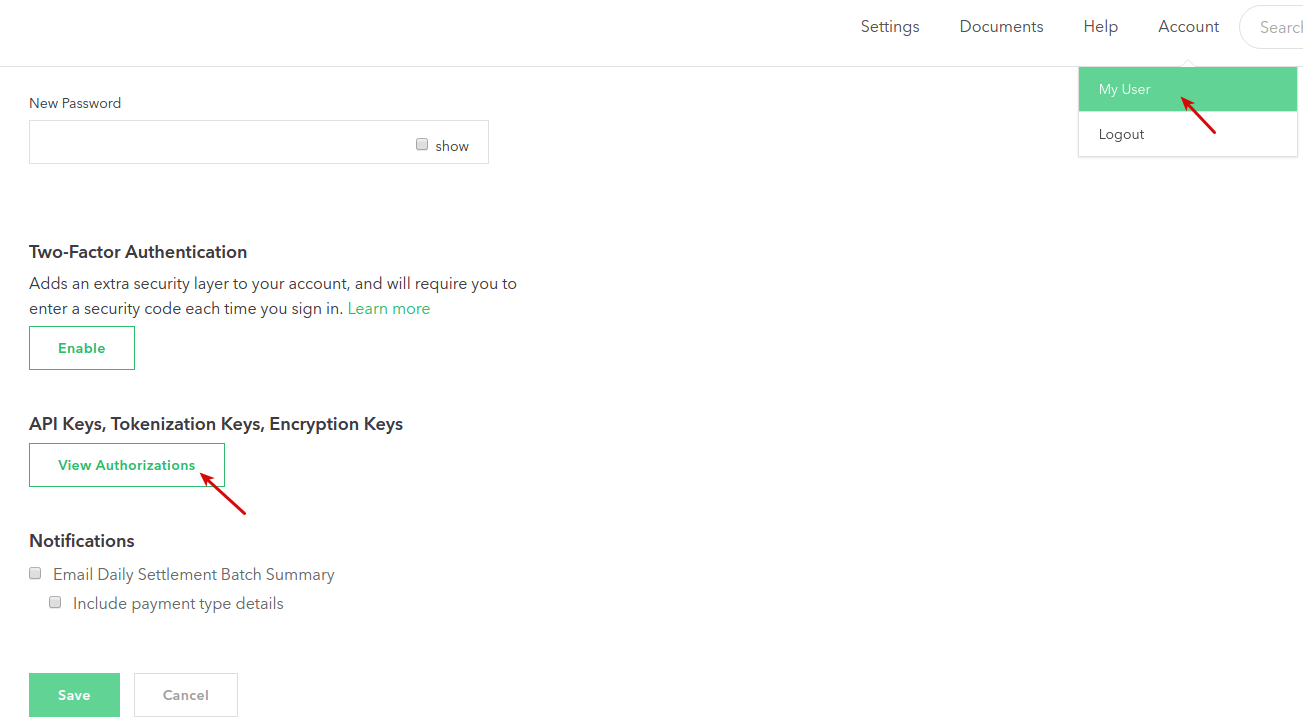This screenshot has height=723, width=1303.
Task: Check Email Daily Settlement Batch Summary
Action: click(35, 573)
